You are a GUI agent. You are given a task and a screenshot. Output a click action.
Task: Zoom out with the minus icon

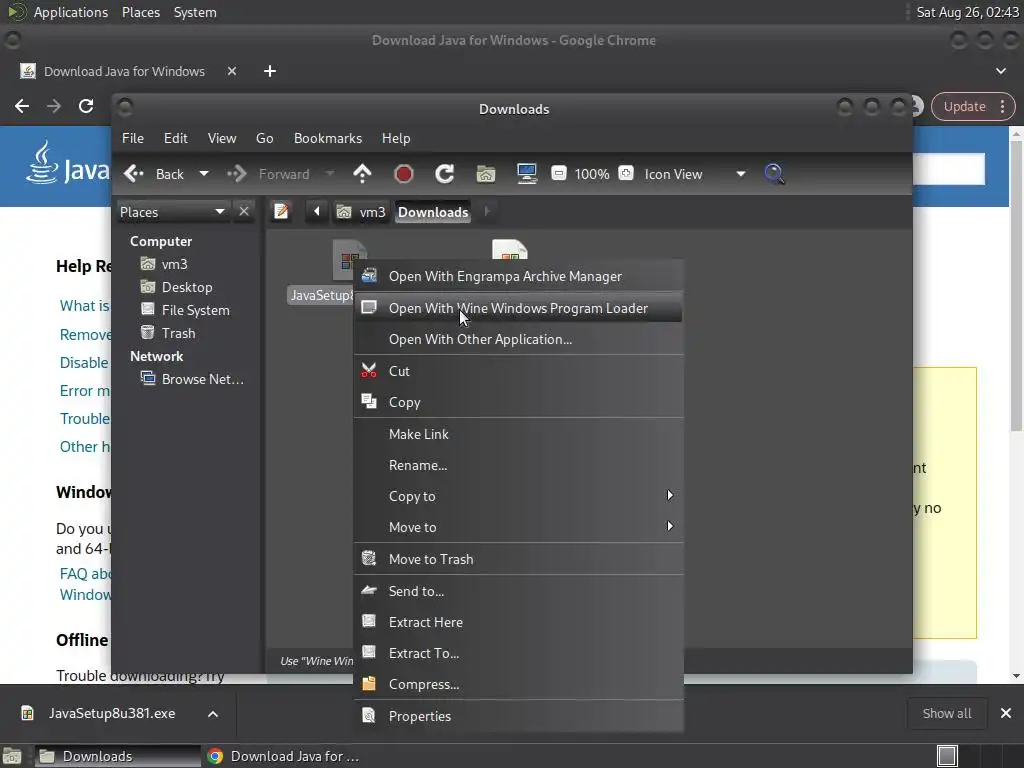click(x=558, y=174)
